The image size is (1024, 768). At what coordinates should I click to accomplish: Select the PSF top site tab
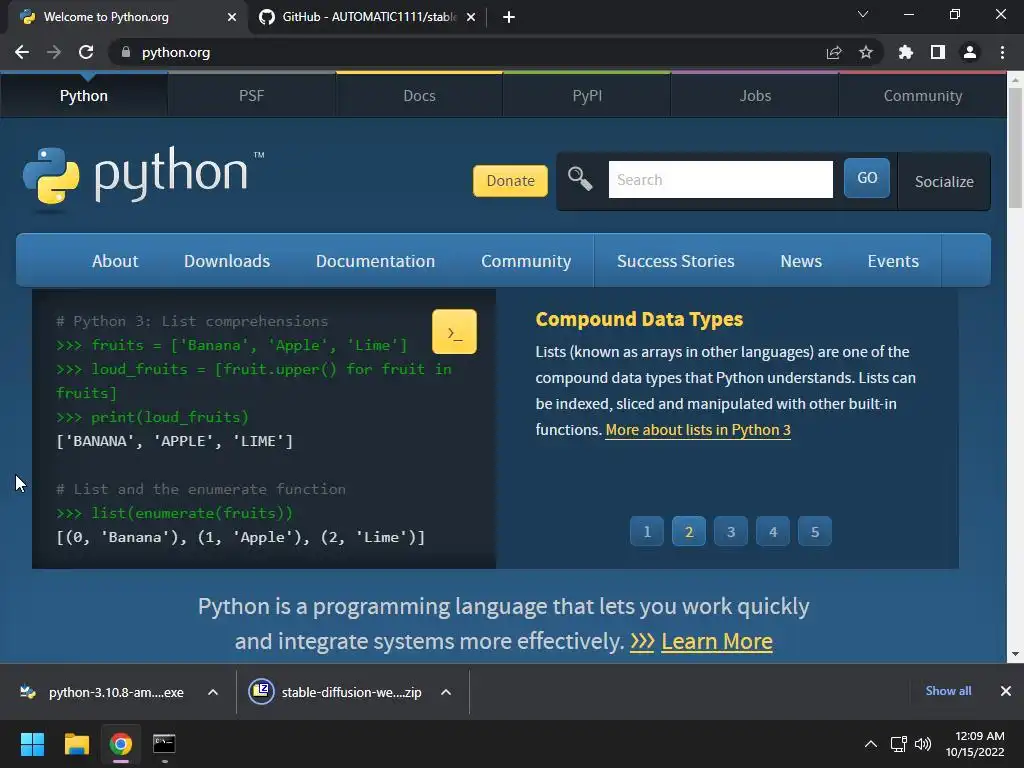[x=251, y=96]
